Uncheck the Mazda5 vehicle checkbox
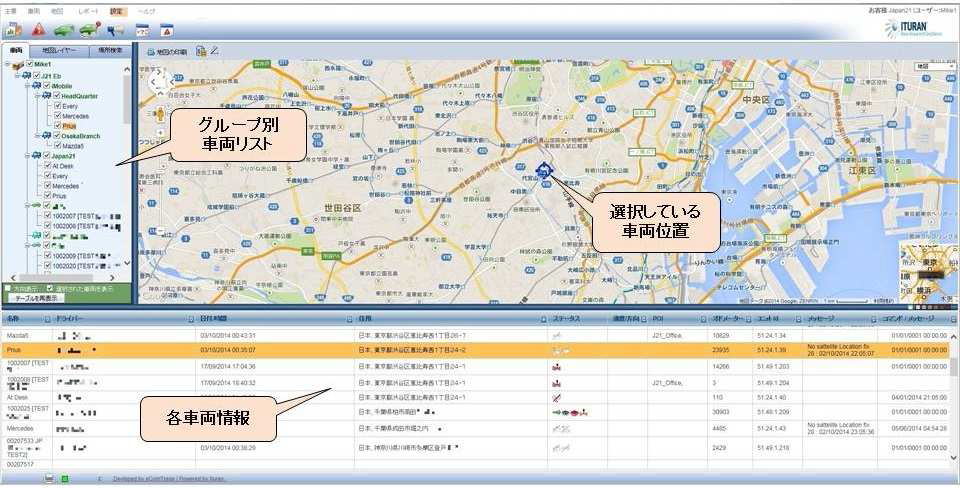 (x=58, y=146)
